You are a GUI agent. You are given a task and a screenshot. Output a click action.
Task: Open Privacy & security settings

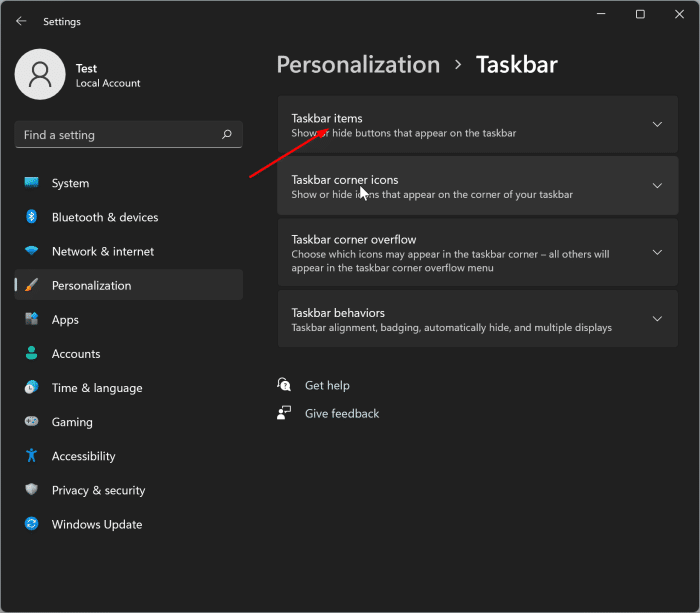[x=129, y=490]
